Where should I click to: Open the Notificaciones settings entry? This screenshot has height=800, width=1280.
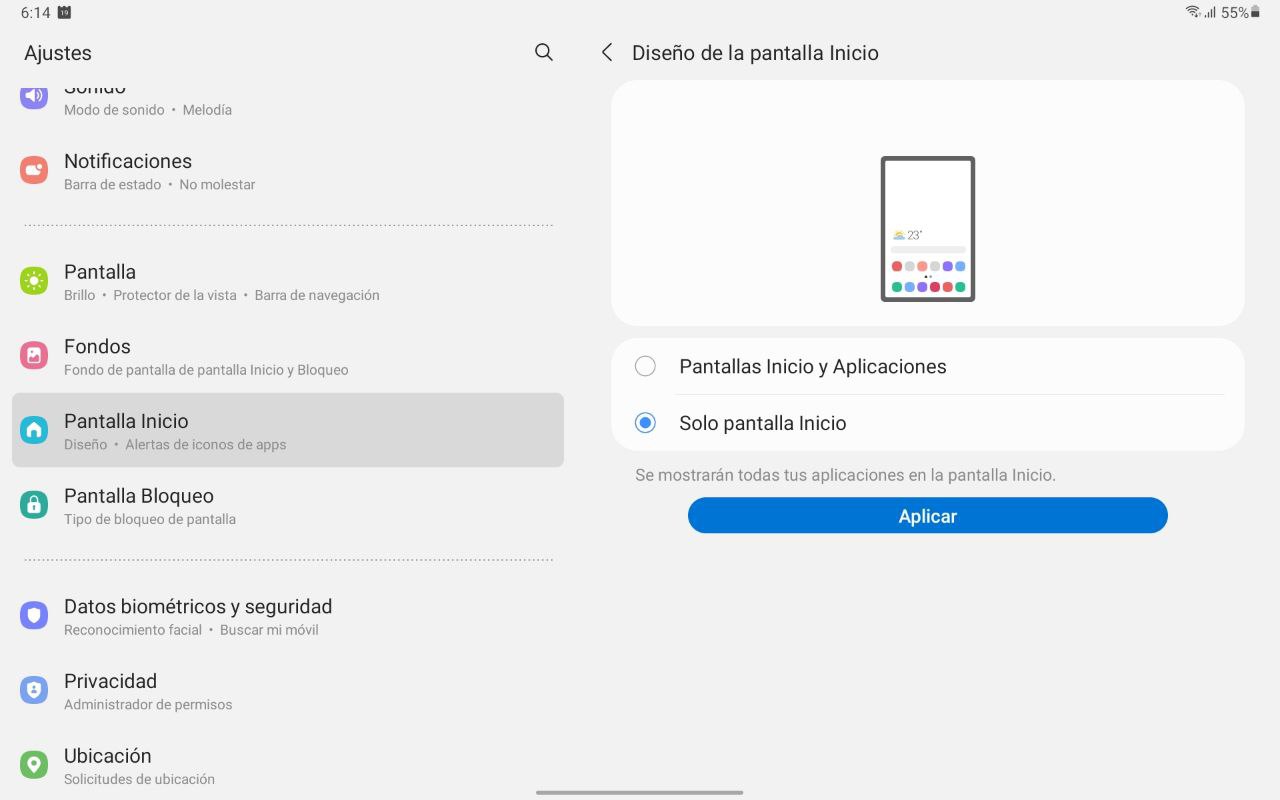pos(128,162)
